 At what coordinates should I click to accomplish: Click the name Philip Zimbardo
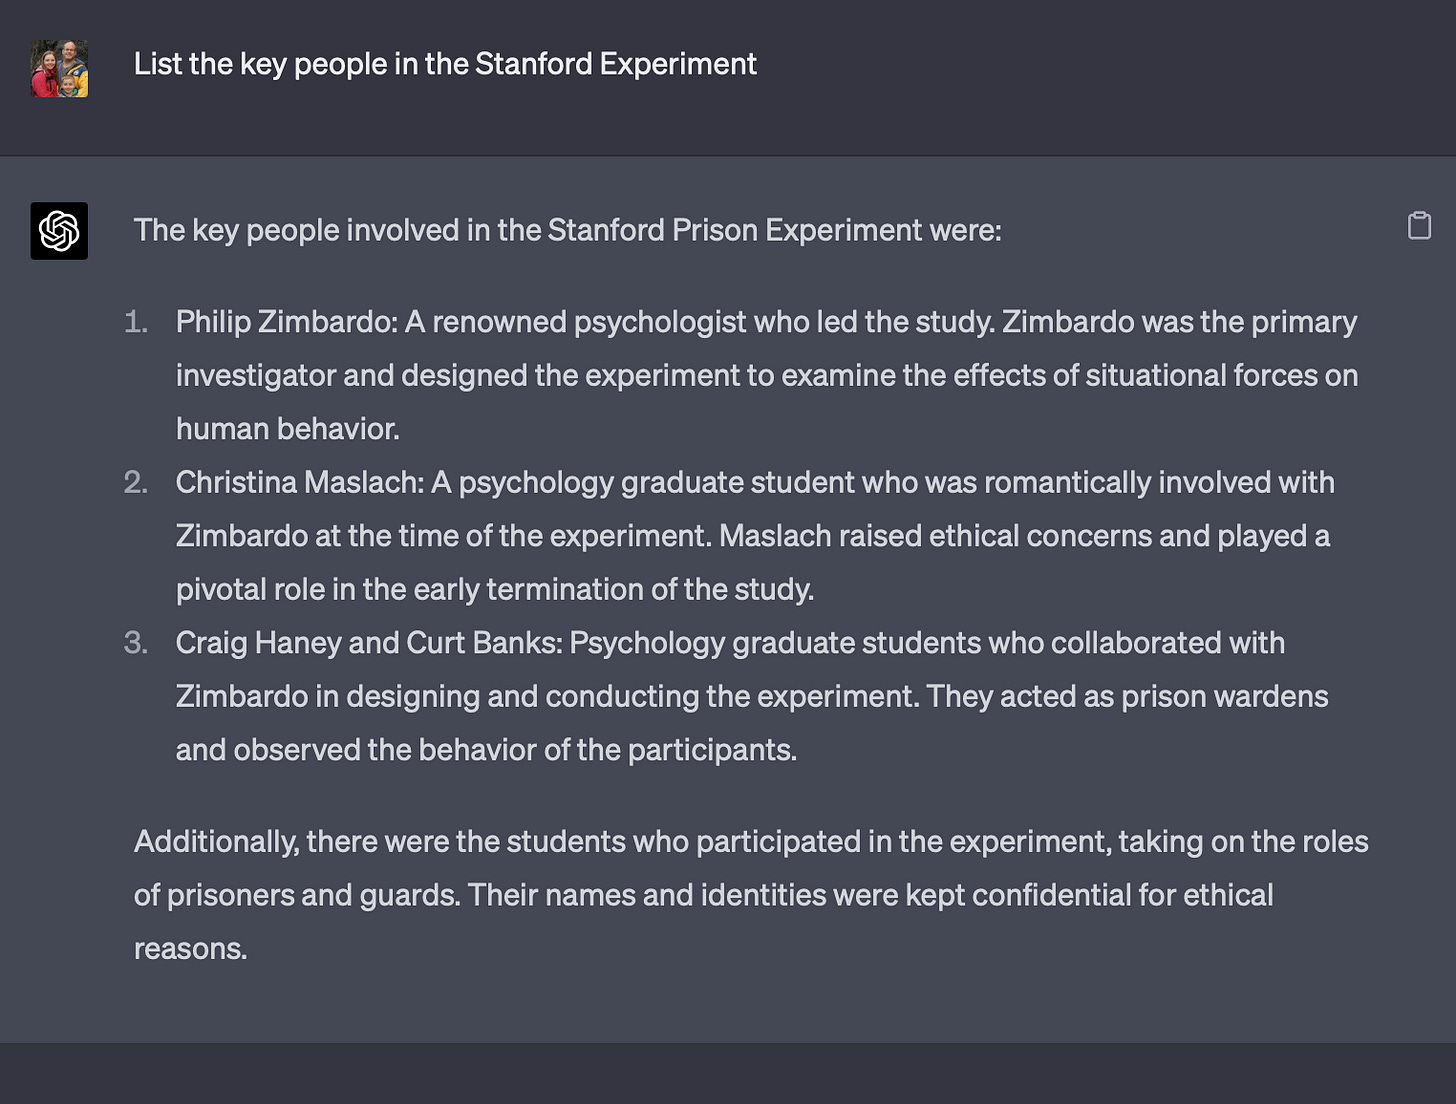click(285, 322)
